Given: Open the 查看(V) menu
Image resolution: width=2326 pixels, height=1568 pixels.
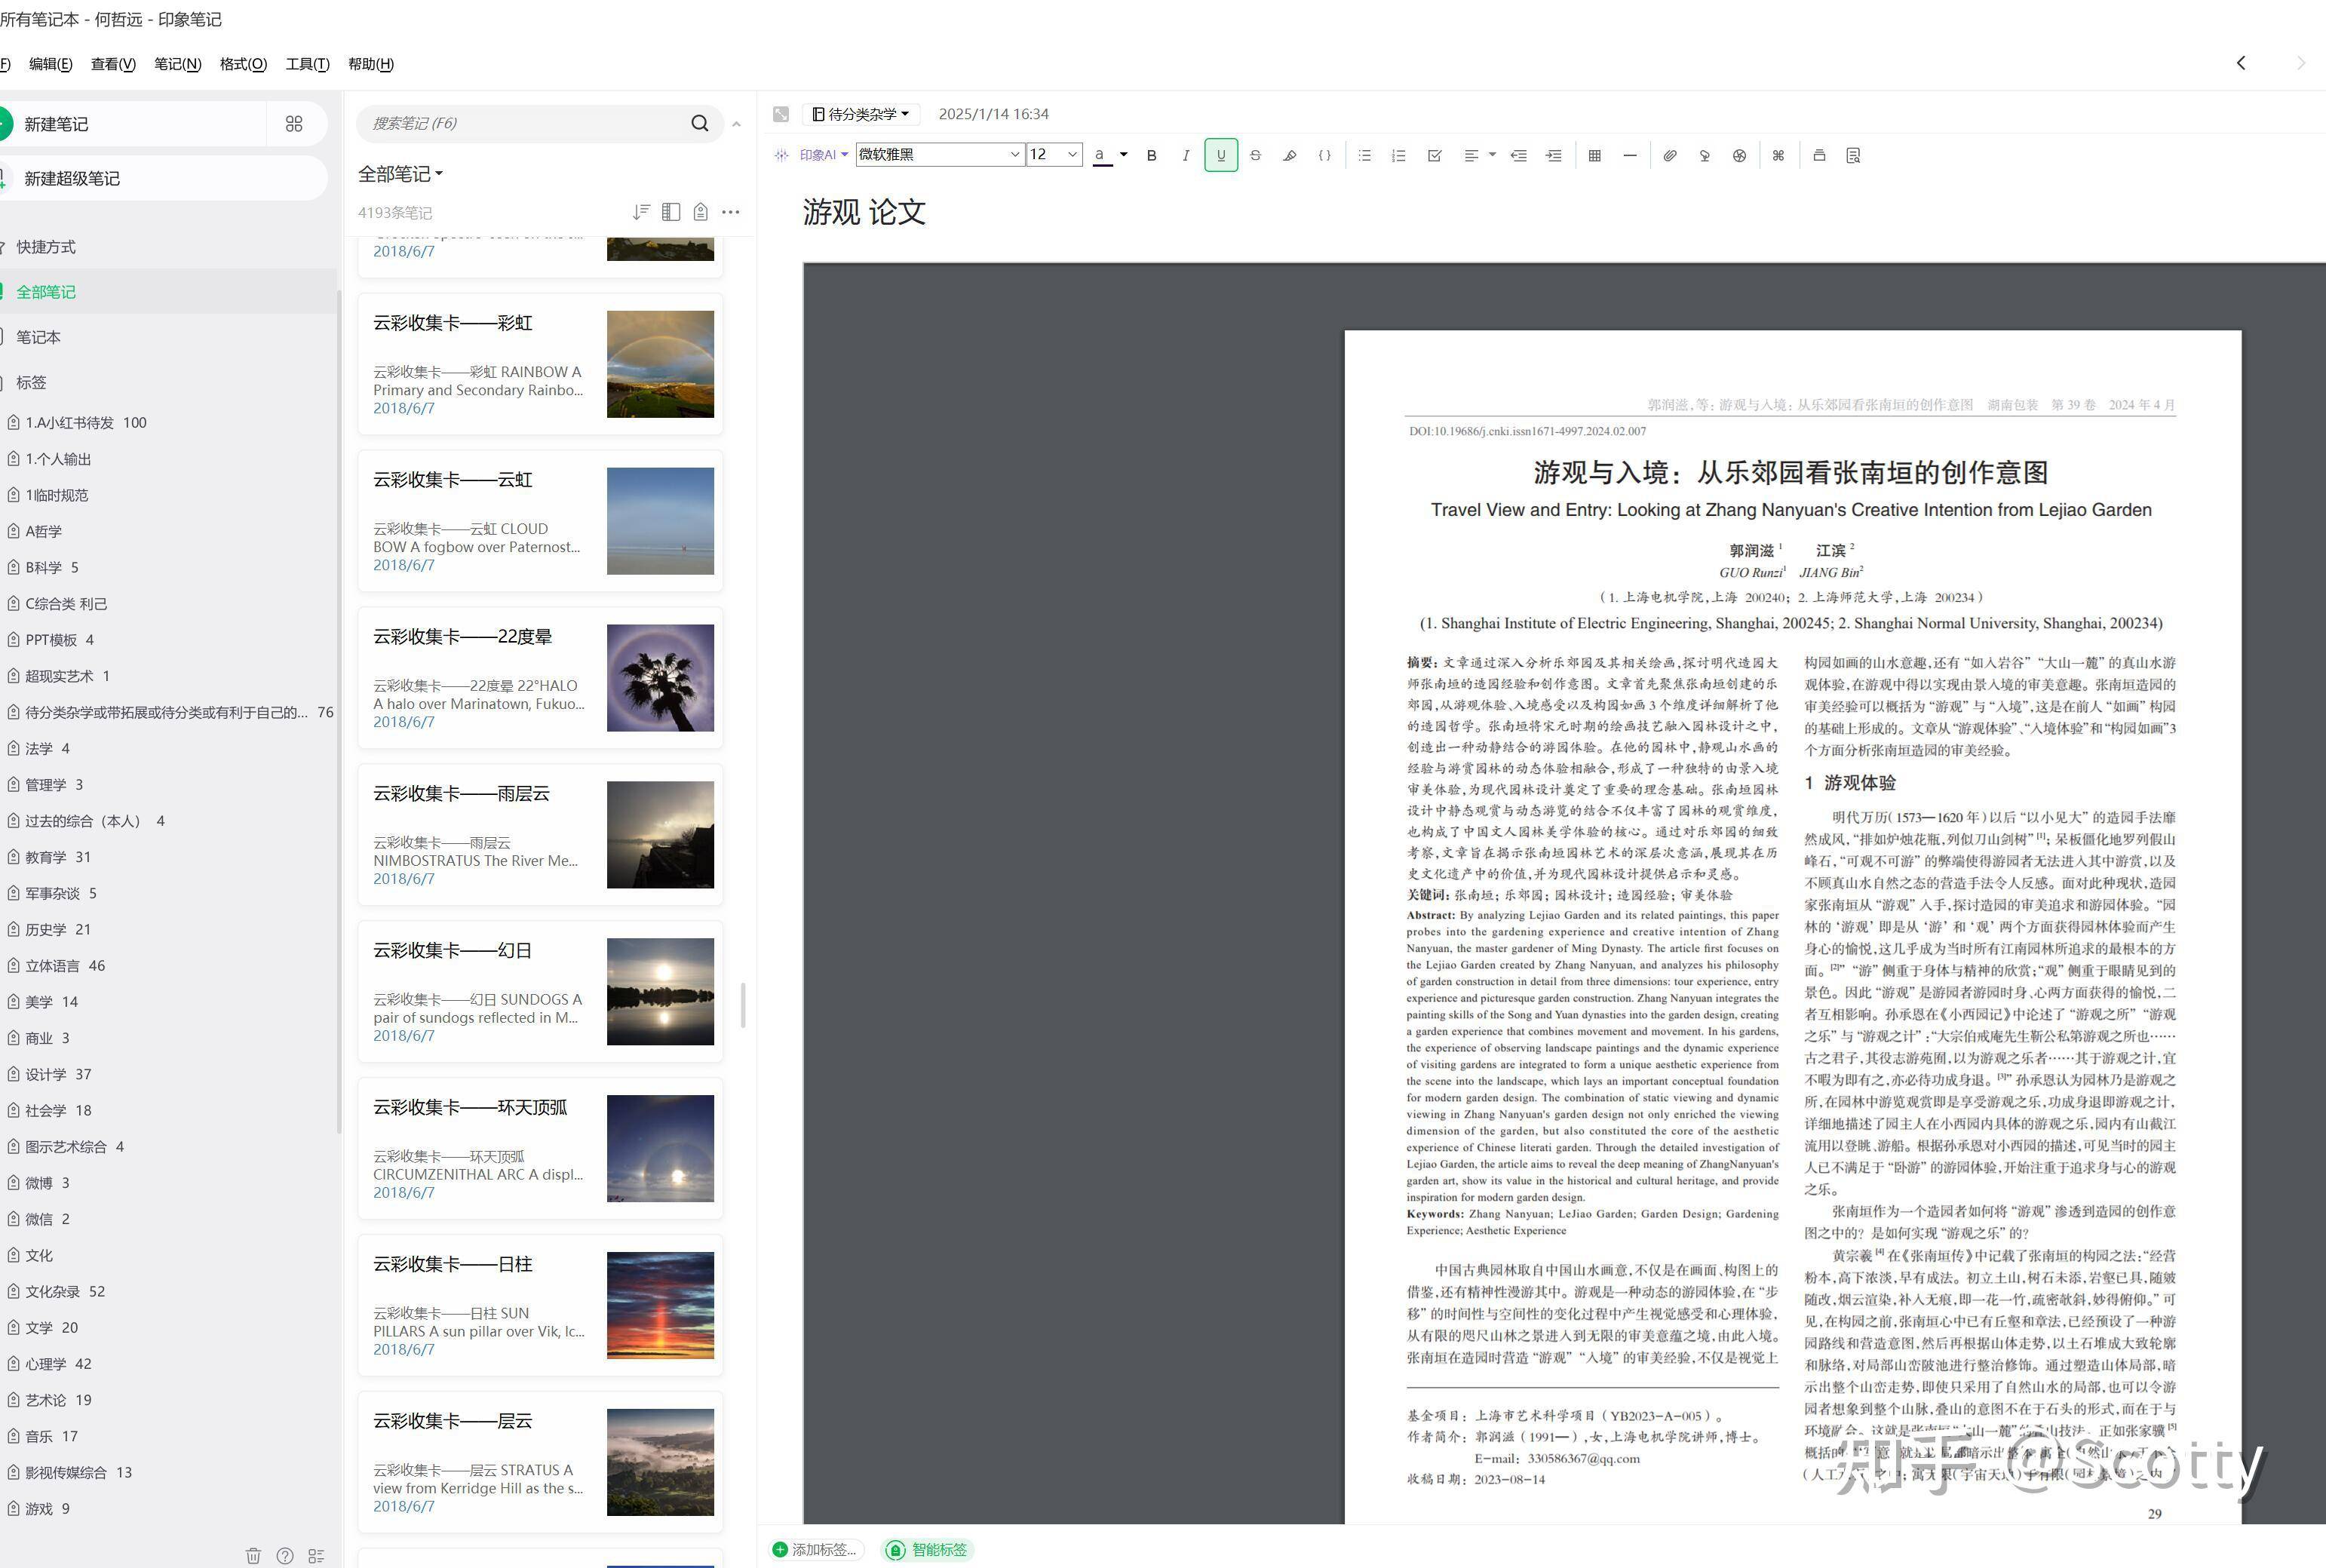Looking at the screenshot, I should tap(113, 64).
